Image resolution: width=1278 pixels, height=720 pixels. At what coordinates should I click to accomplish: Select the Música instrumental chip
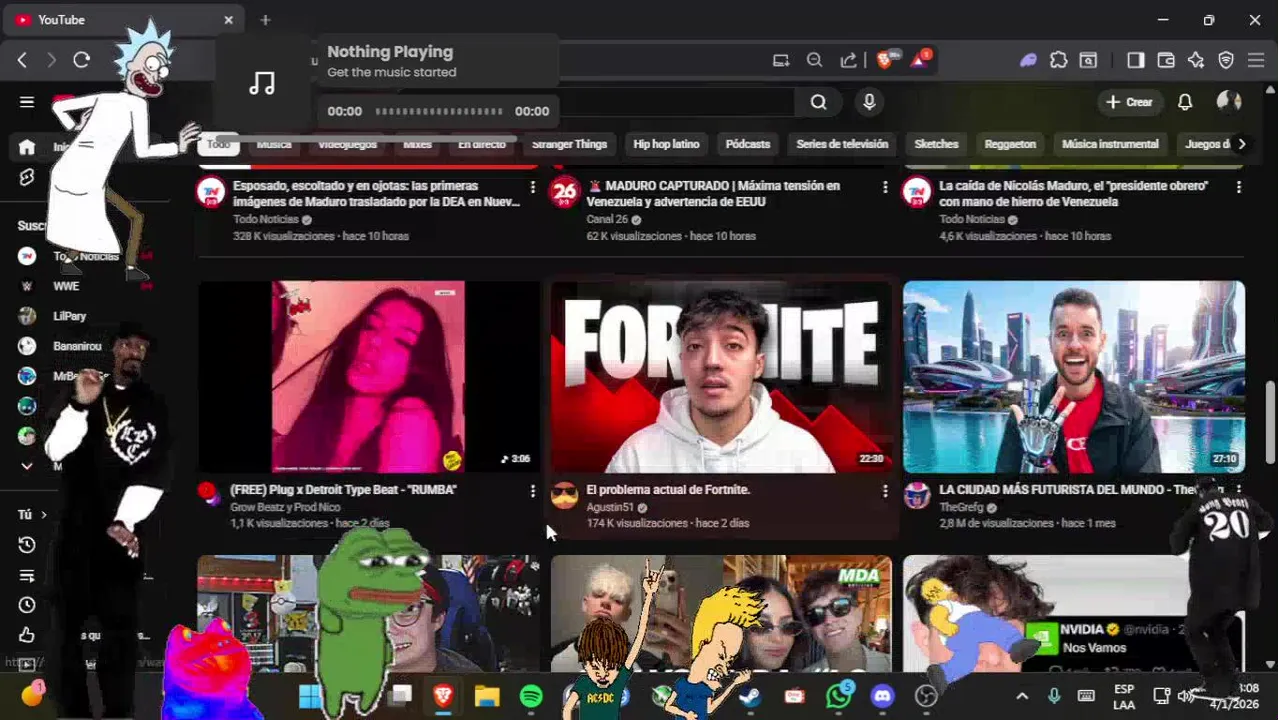pos(1110,144)
